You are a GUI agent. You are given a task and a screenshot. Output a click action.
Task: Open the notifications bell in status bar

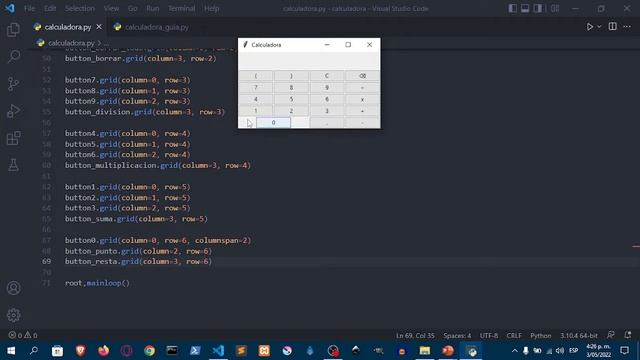point(628,335)
